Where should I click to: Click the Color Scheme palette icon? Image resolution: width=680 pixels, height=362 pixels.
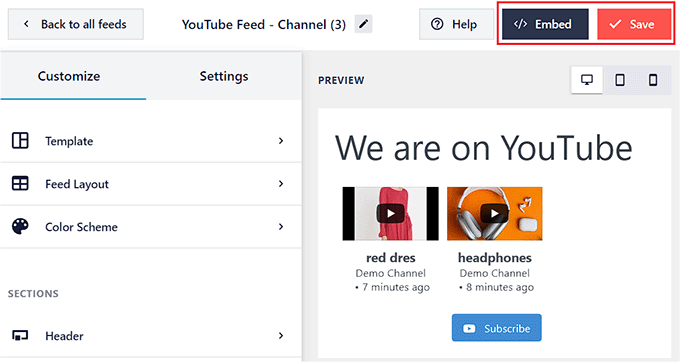pyautogui.click(x=20, y=227)
